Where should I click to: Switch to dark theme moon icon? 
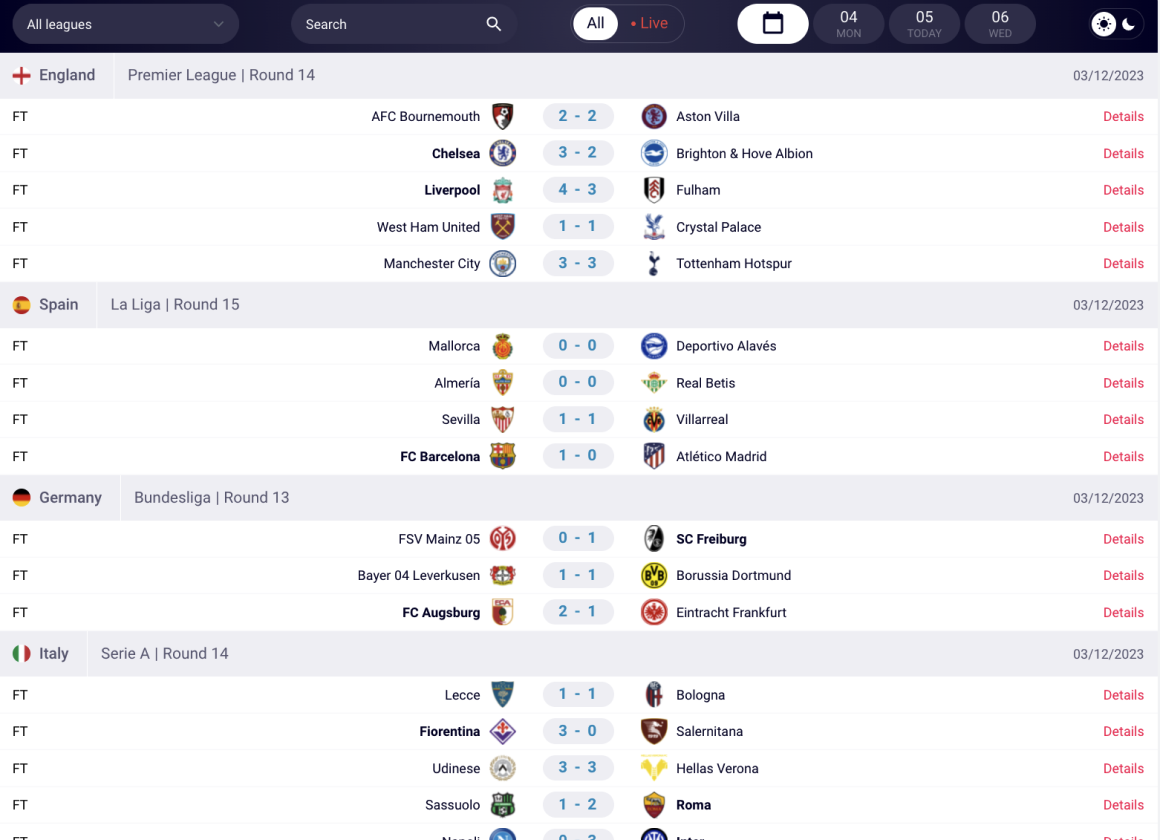click(x=1129, y=24)
